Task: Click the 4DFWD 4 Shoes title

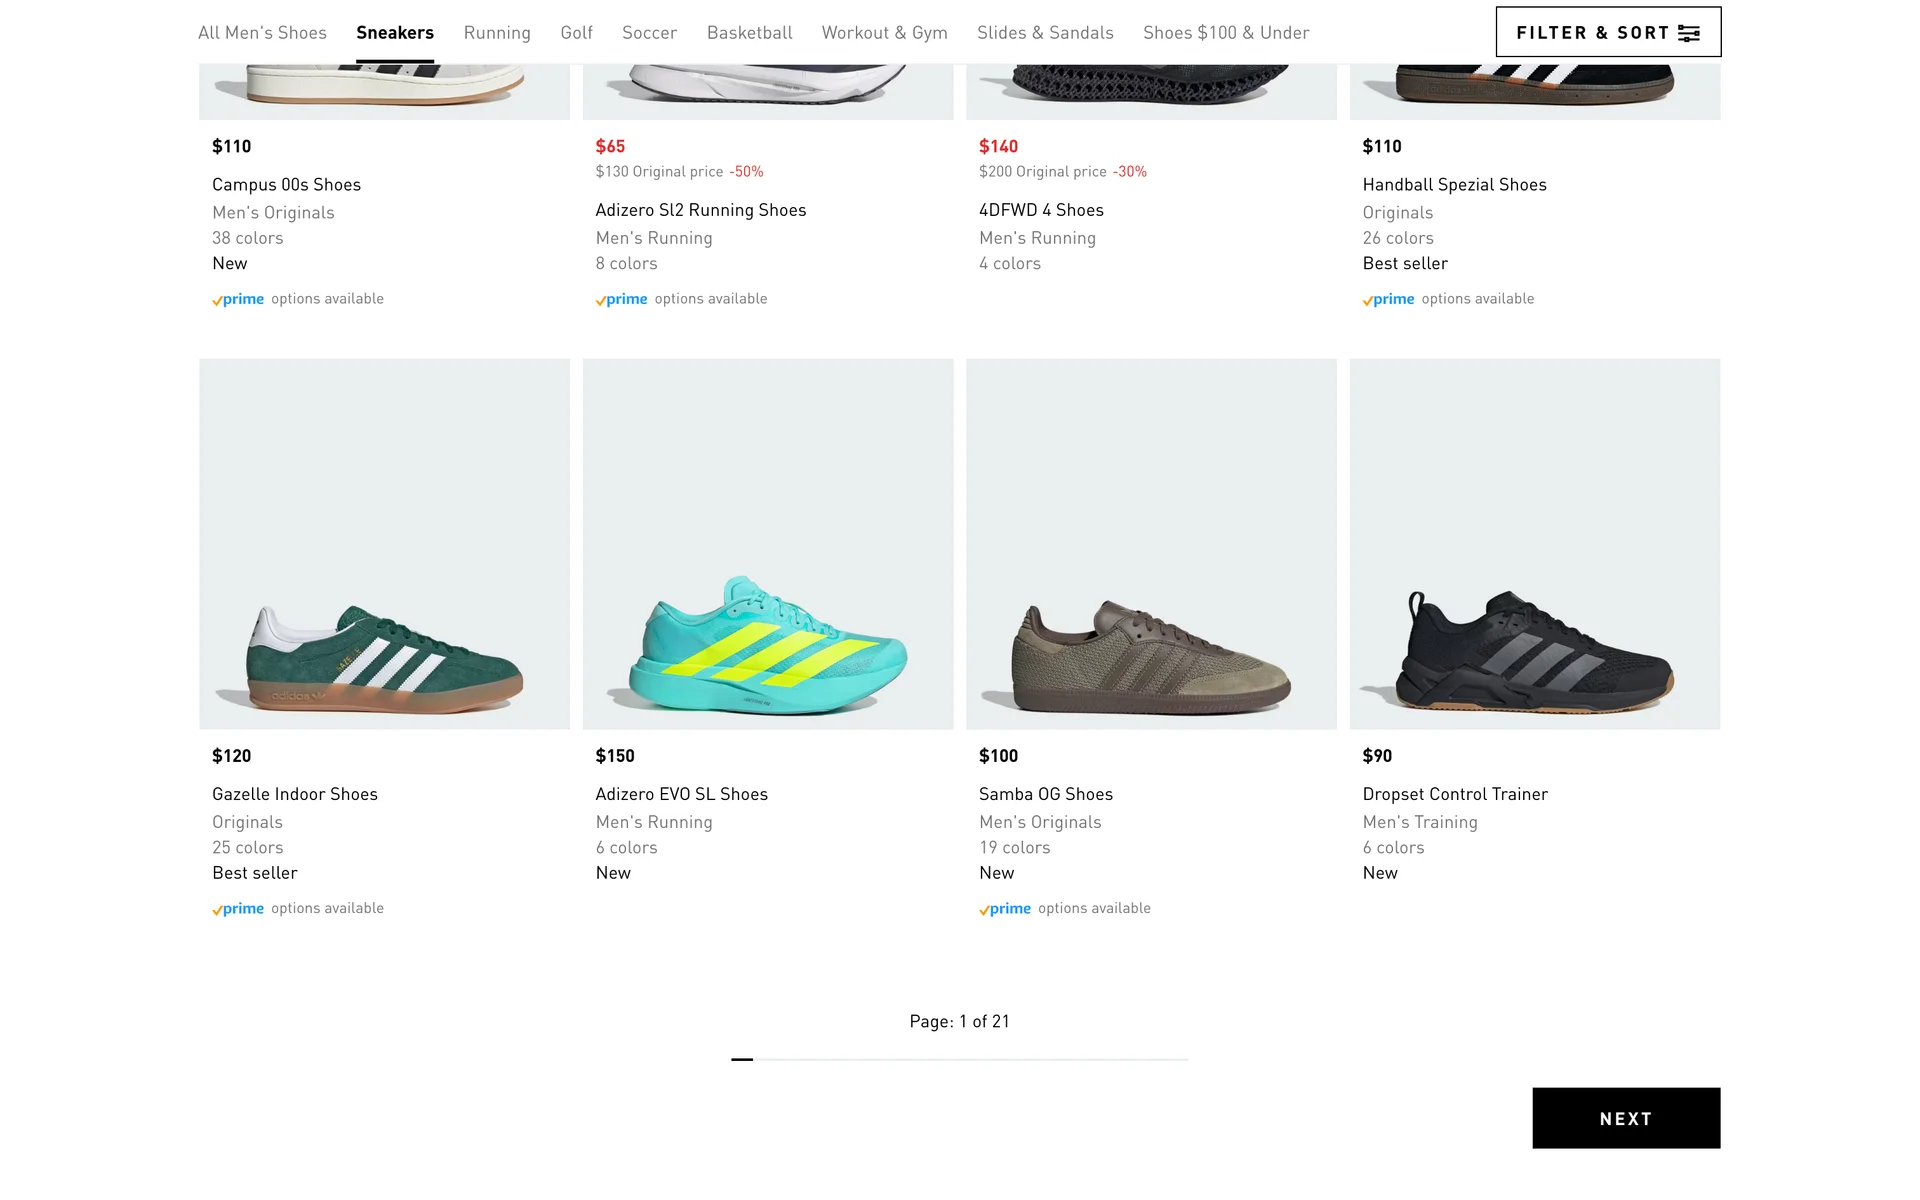Action: [x=1041, y=210]
